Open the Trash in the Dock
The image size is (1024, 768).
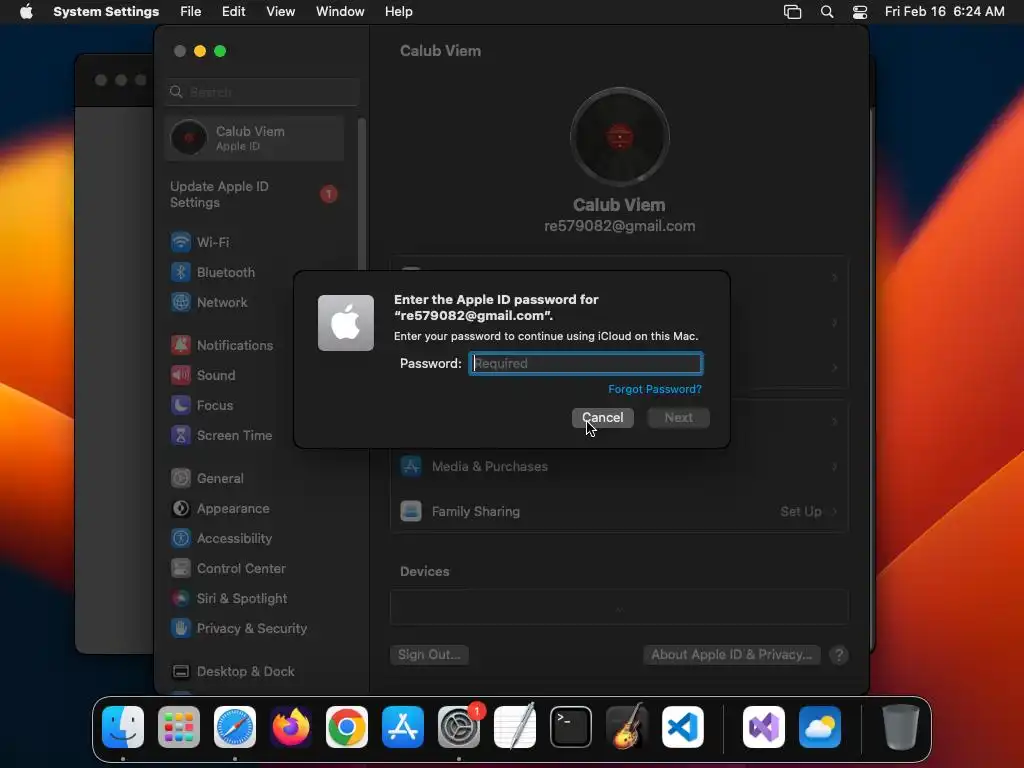901,727
